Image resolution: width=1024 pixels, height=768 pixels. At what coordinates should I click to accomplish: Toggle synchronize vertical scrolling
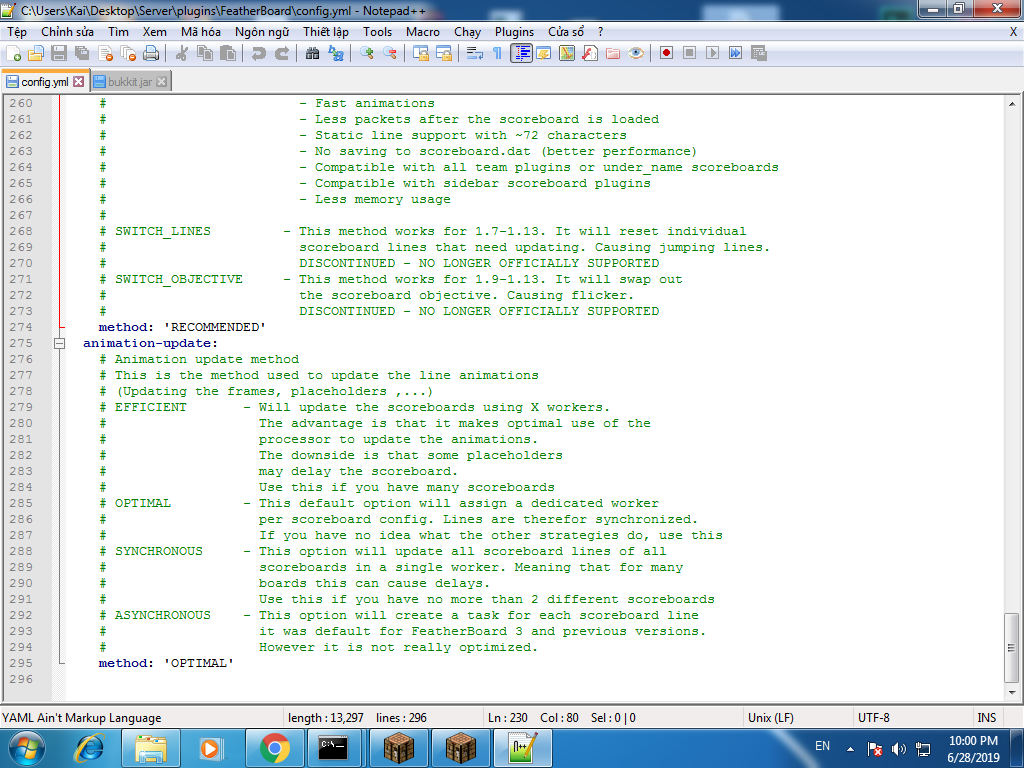tap(421, 54)
